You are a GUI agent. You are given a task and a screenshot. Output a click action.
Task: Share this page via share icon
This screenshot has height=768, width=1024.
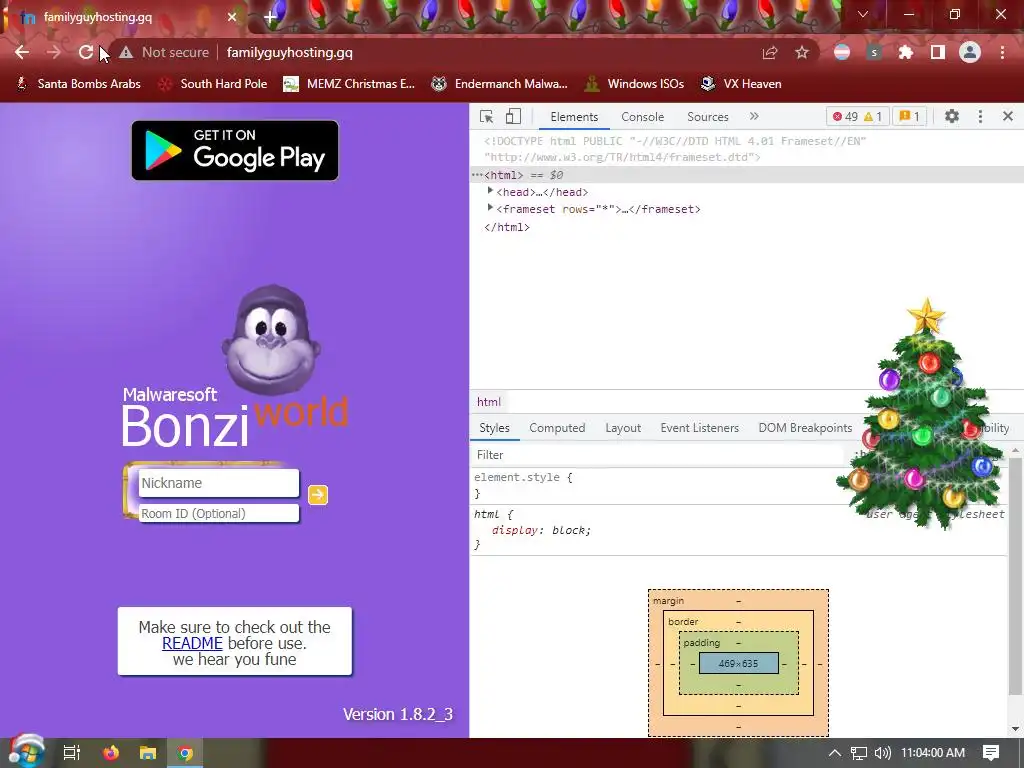coord(770,52)
